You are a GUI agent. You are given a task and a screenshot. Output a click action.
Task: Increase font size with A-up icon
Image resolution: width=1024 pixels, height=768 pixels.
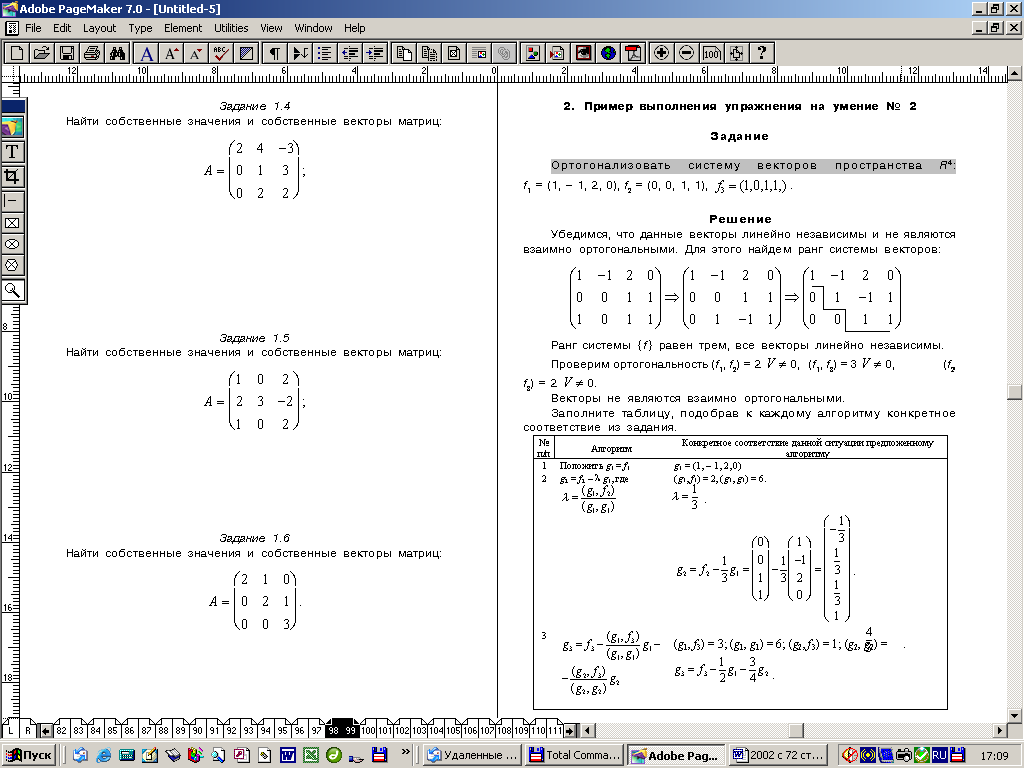coord(172,53)
